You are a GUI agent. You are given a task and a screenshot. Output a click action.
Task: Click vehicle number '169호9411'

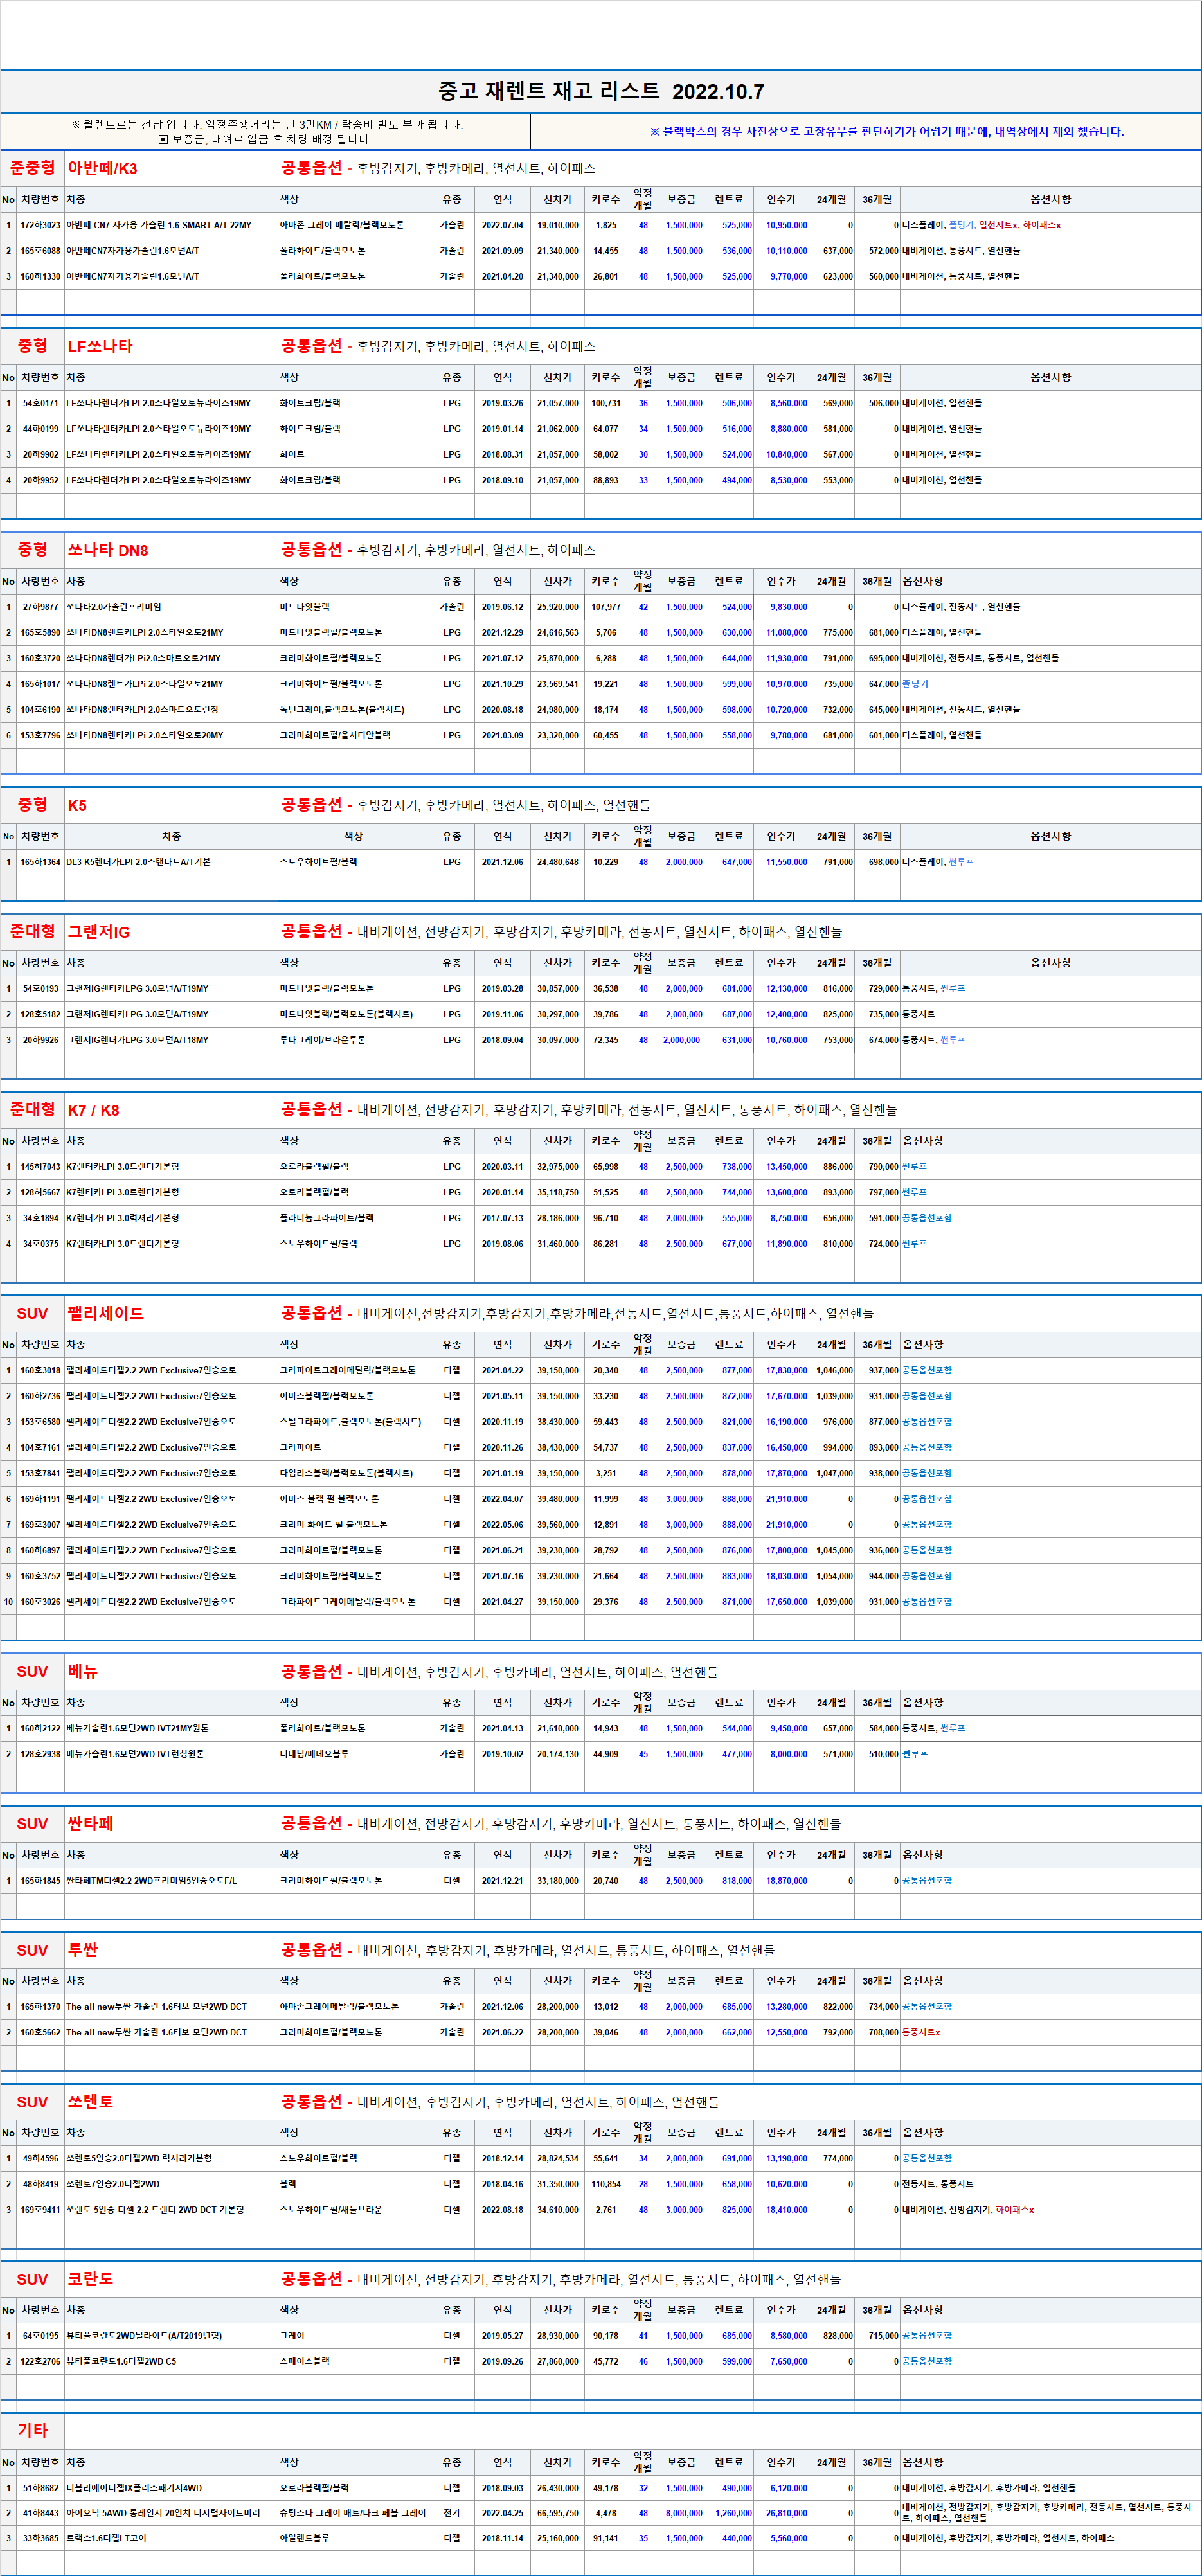pyautogui.click(x=40, y=2209)
